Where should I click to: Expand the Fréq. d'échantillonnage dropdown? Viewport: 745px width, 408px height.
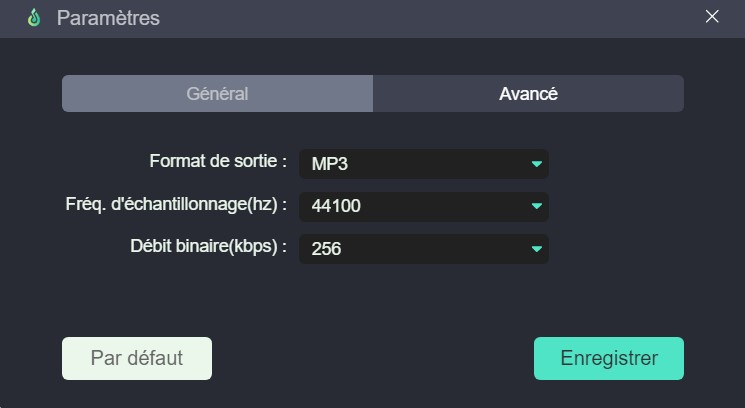pyautogui.click(x=424, y=206)
